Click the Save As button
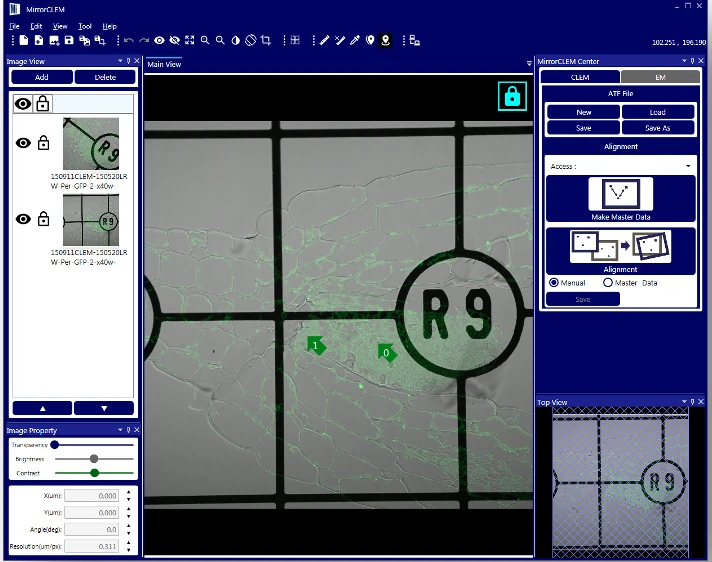This screenshot has height=562, width=712. click(658, 128)
